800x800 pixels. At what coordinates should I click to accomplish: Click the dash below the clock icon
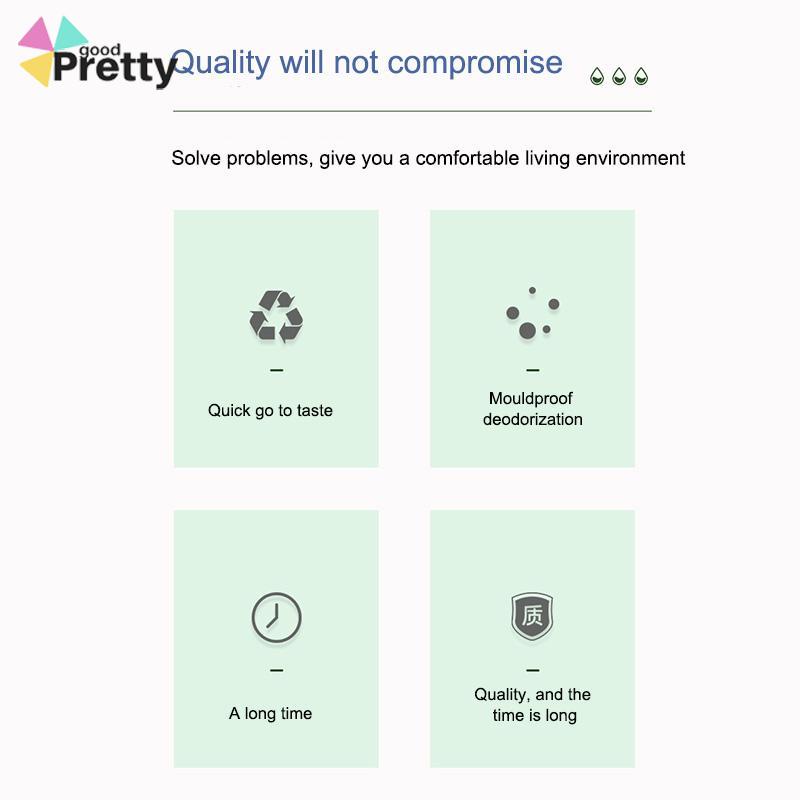(x=276, y=670)
